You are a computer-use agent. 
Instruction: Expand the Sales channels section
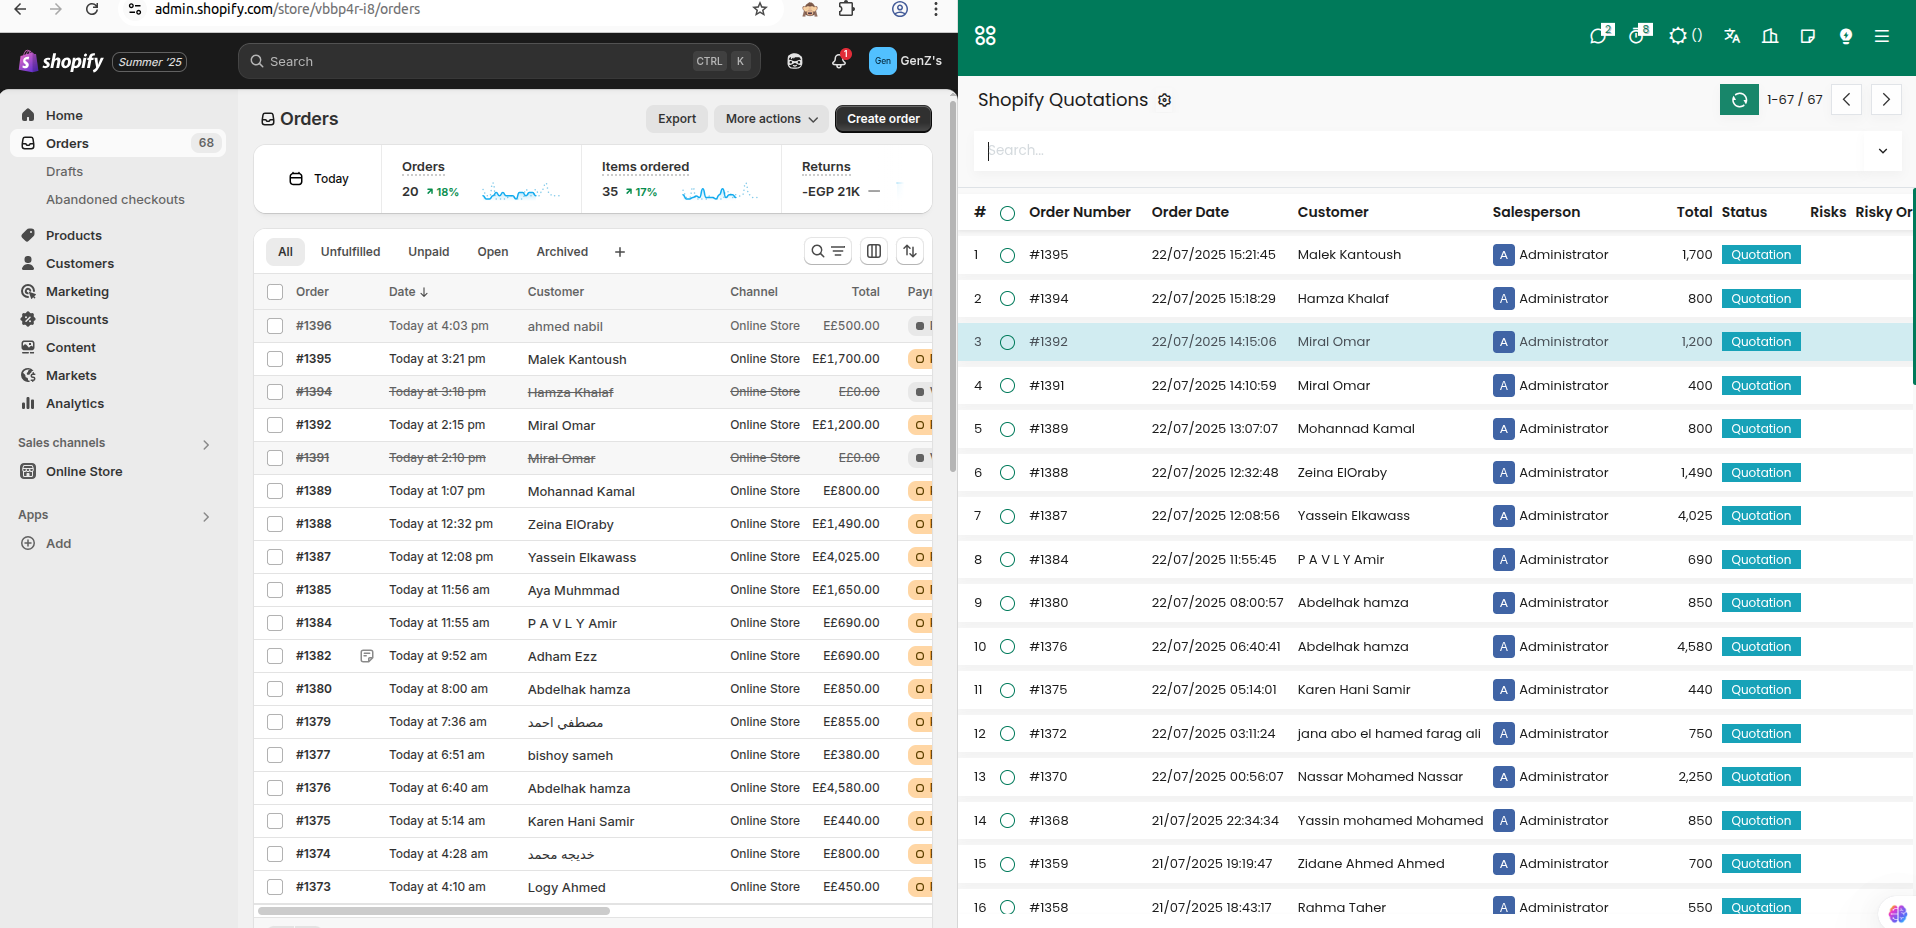click(206, 444)
